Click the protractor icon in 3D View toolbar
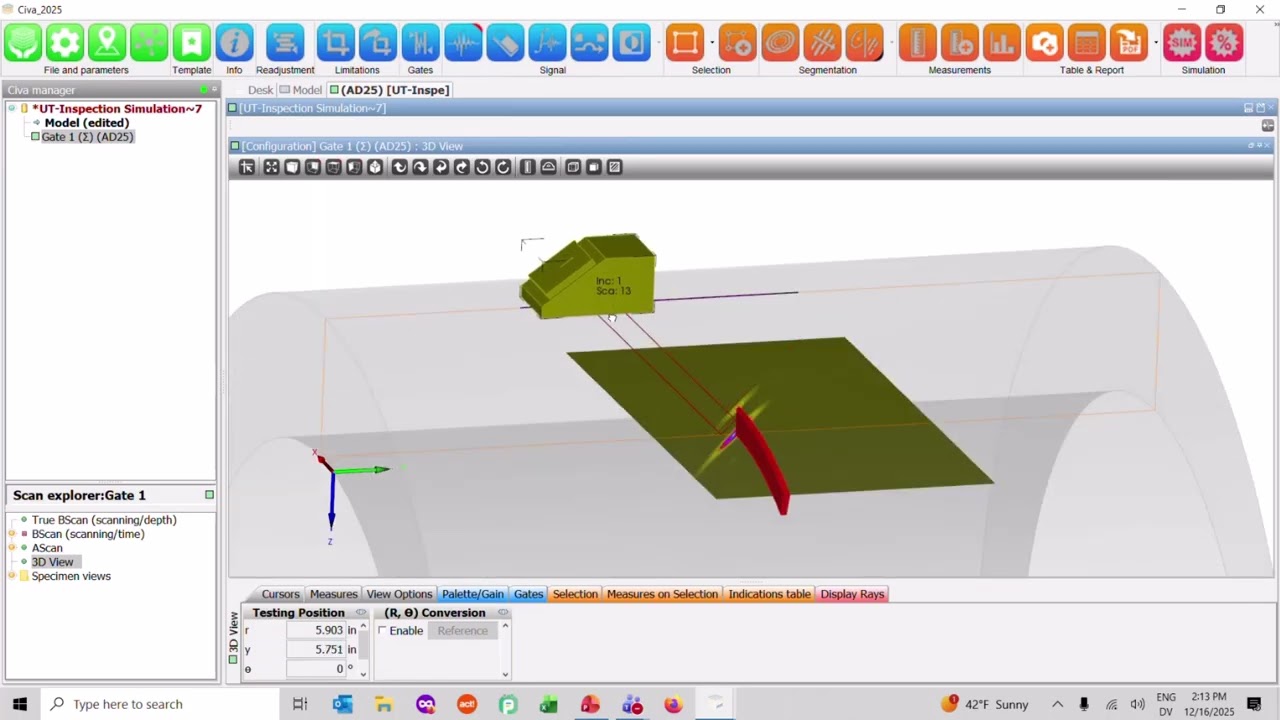This screenshot has height=720, width=1280. click(x=548, y=167)
